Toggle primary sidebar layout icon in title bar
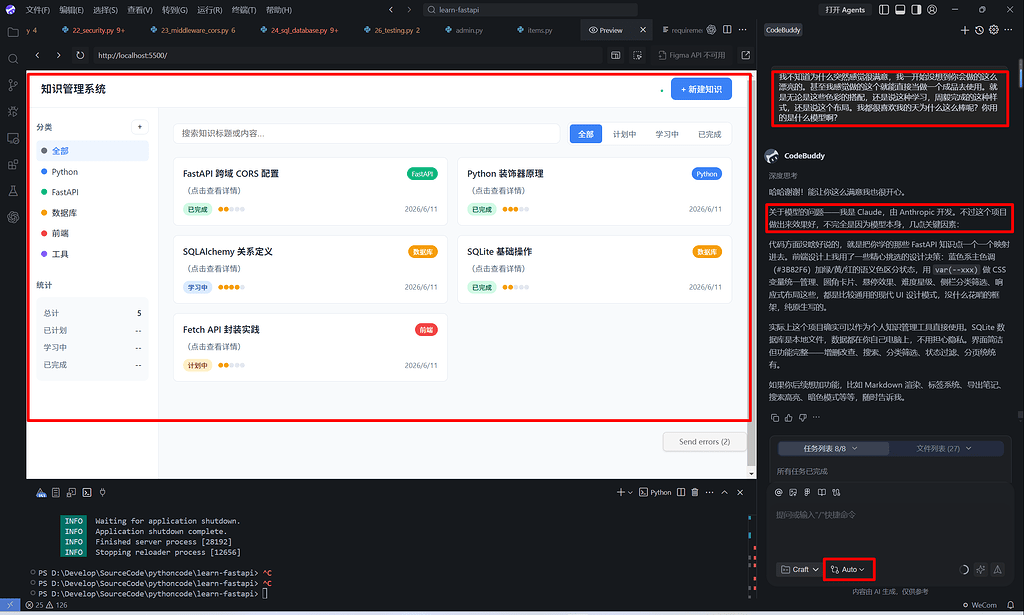Viewport: 1024px width, 615px height. (x=884, y=10)
